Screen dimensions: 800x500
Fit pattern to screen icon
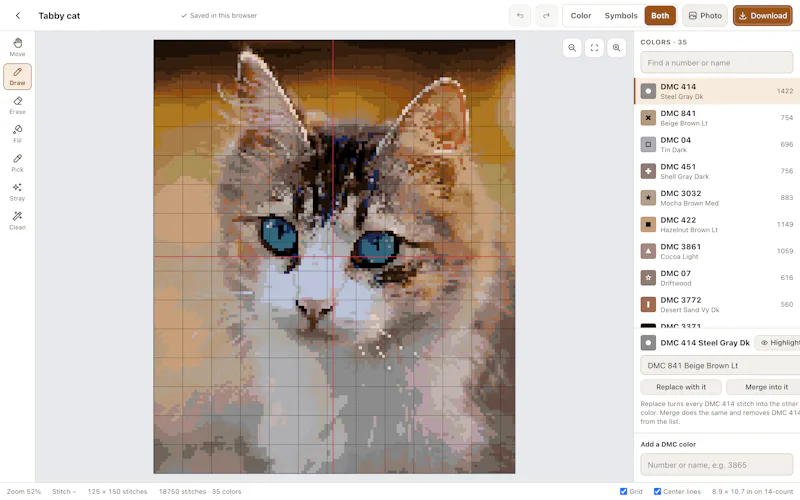tap(594, 47)
